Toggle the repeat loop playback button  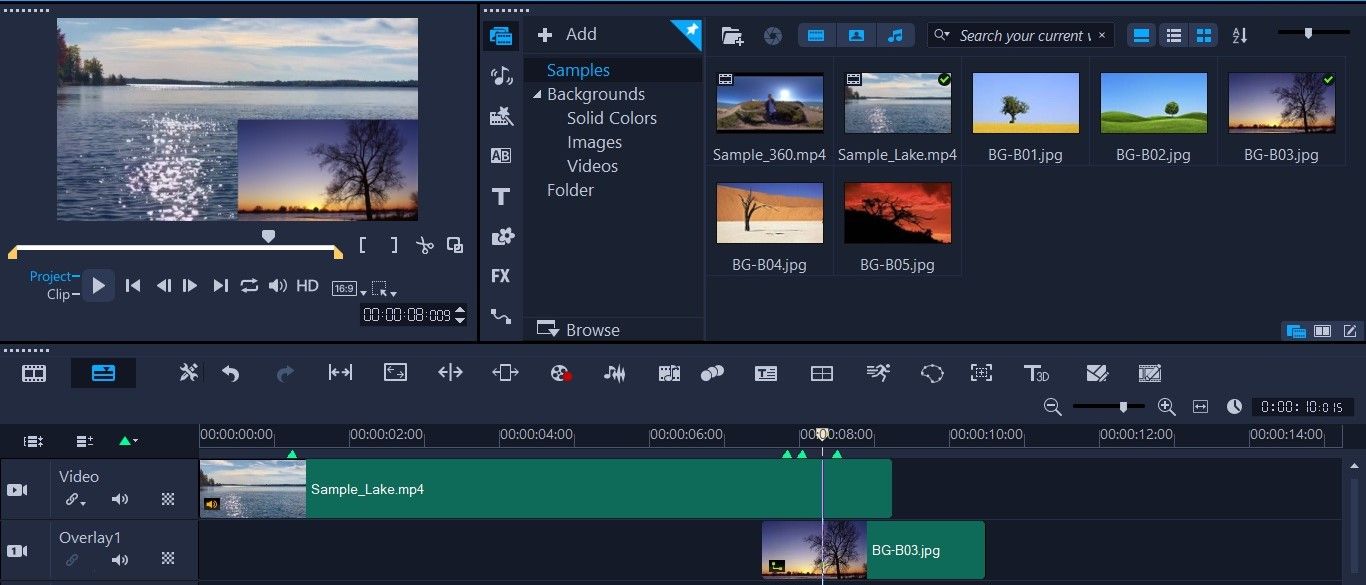pyautogui.click(x=249, y=286)
